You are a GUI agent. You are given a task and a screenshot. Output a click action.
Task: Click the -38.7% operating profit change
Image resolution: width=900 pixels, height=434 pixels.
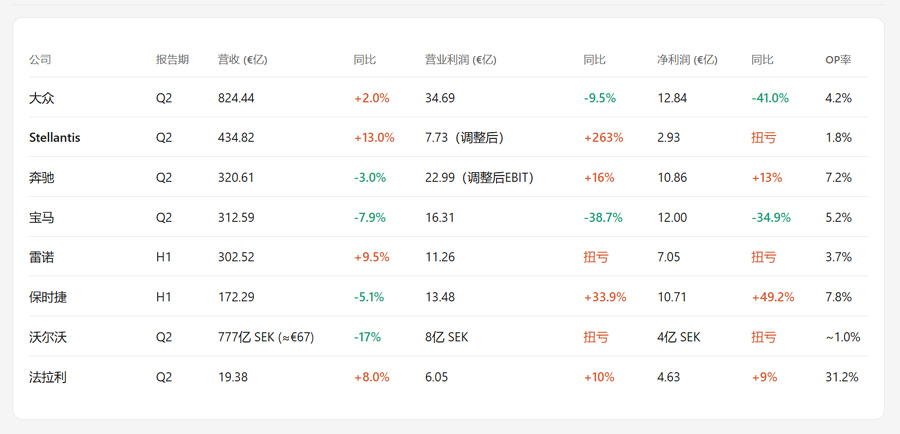tap(603, 218)
